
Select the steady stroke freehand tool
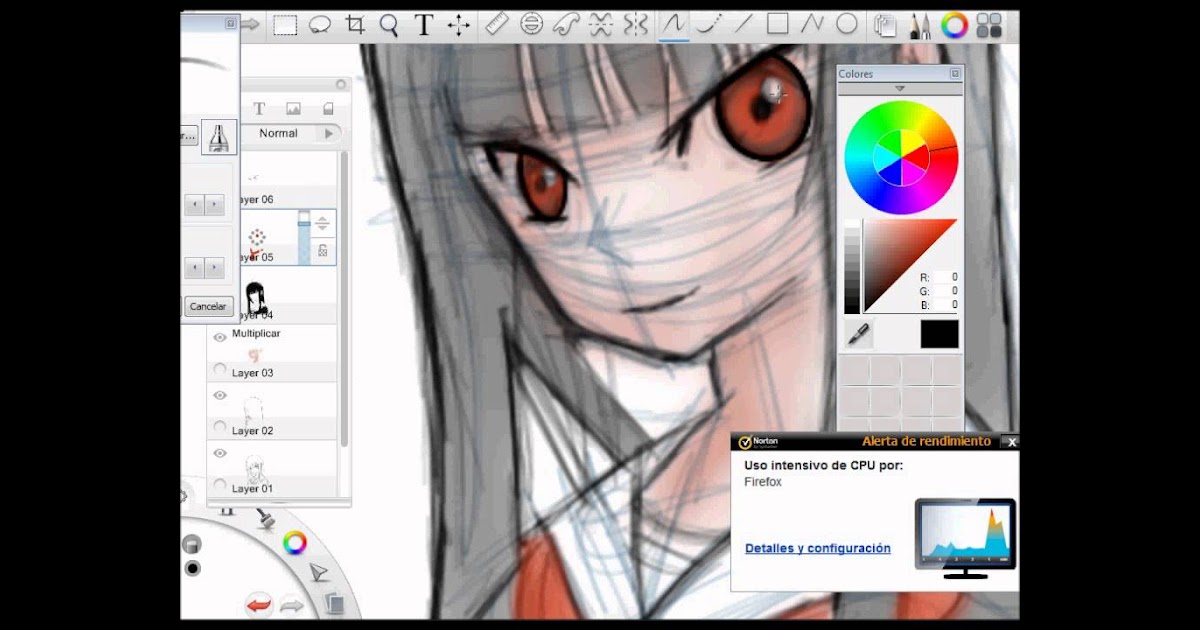pos(674,24)
